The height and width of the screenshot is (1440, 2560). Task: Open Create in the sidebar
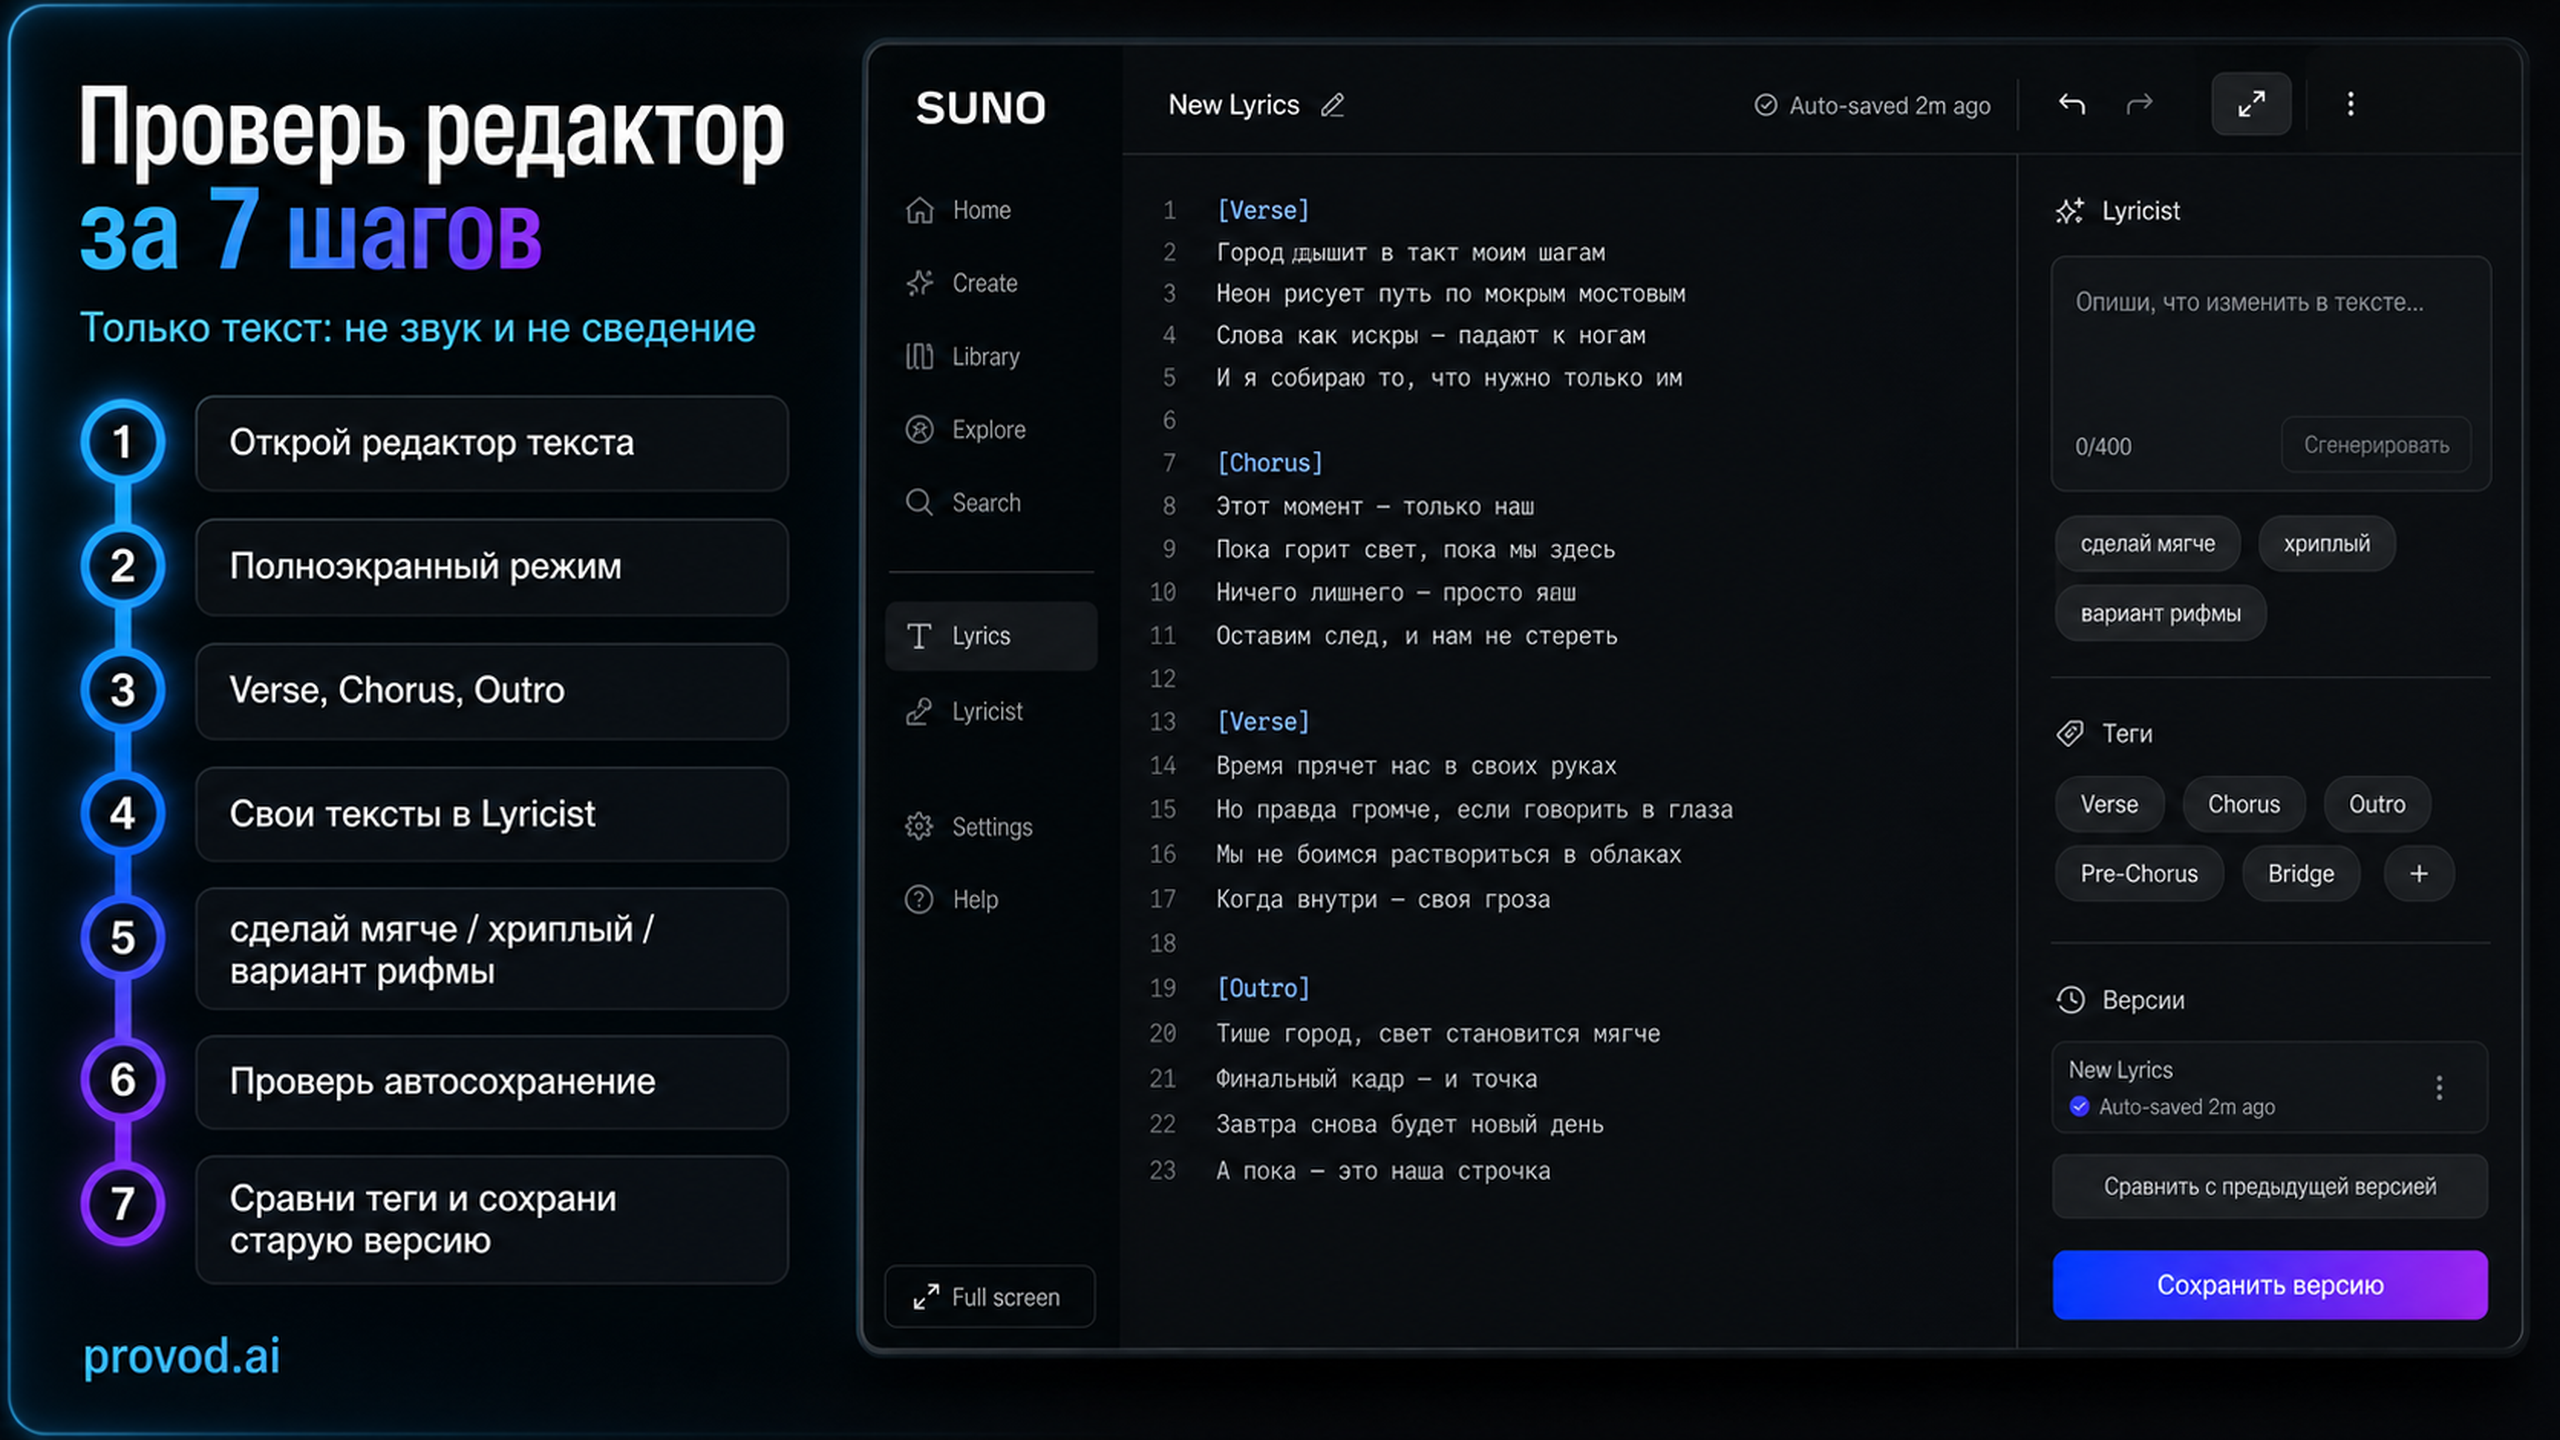point(961,283)
